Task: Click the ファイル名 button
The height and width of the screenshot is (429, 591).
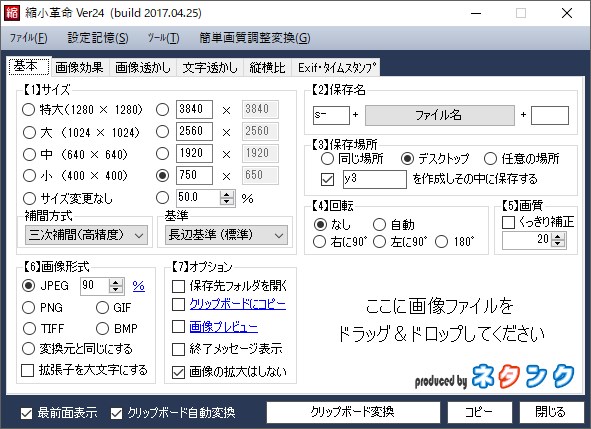Action: point(440,115)
